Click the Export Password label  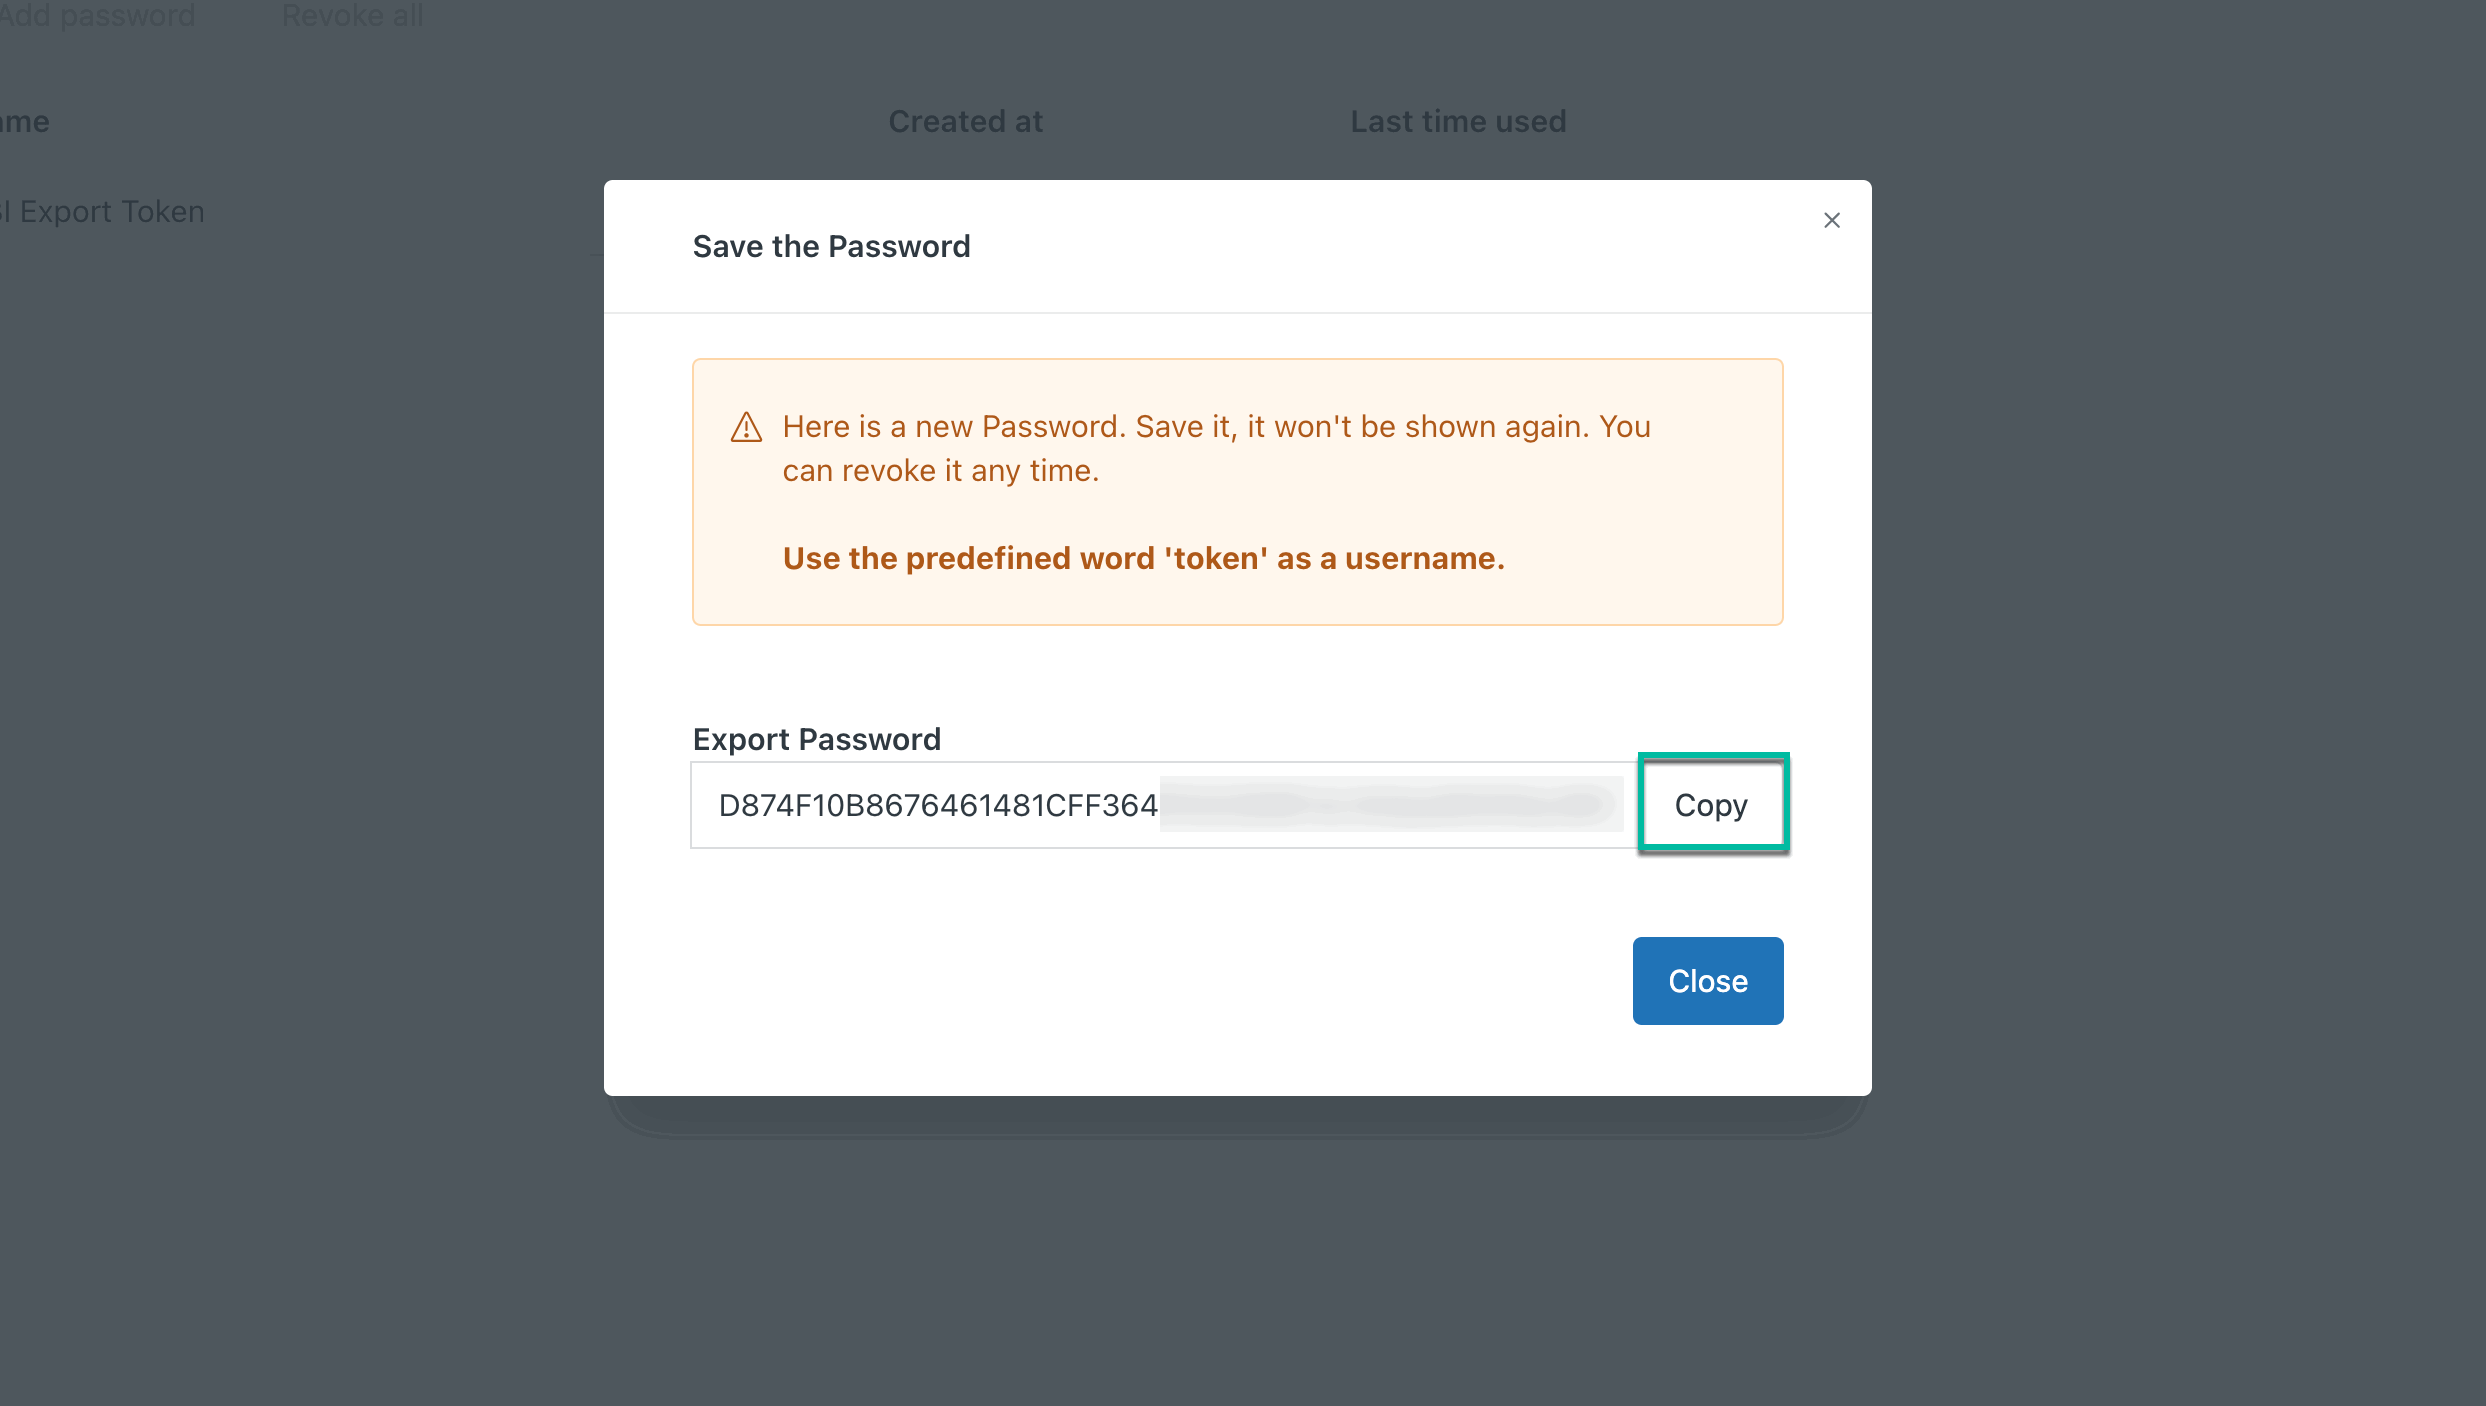tap(816, 739)
